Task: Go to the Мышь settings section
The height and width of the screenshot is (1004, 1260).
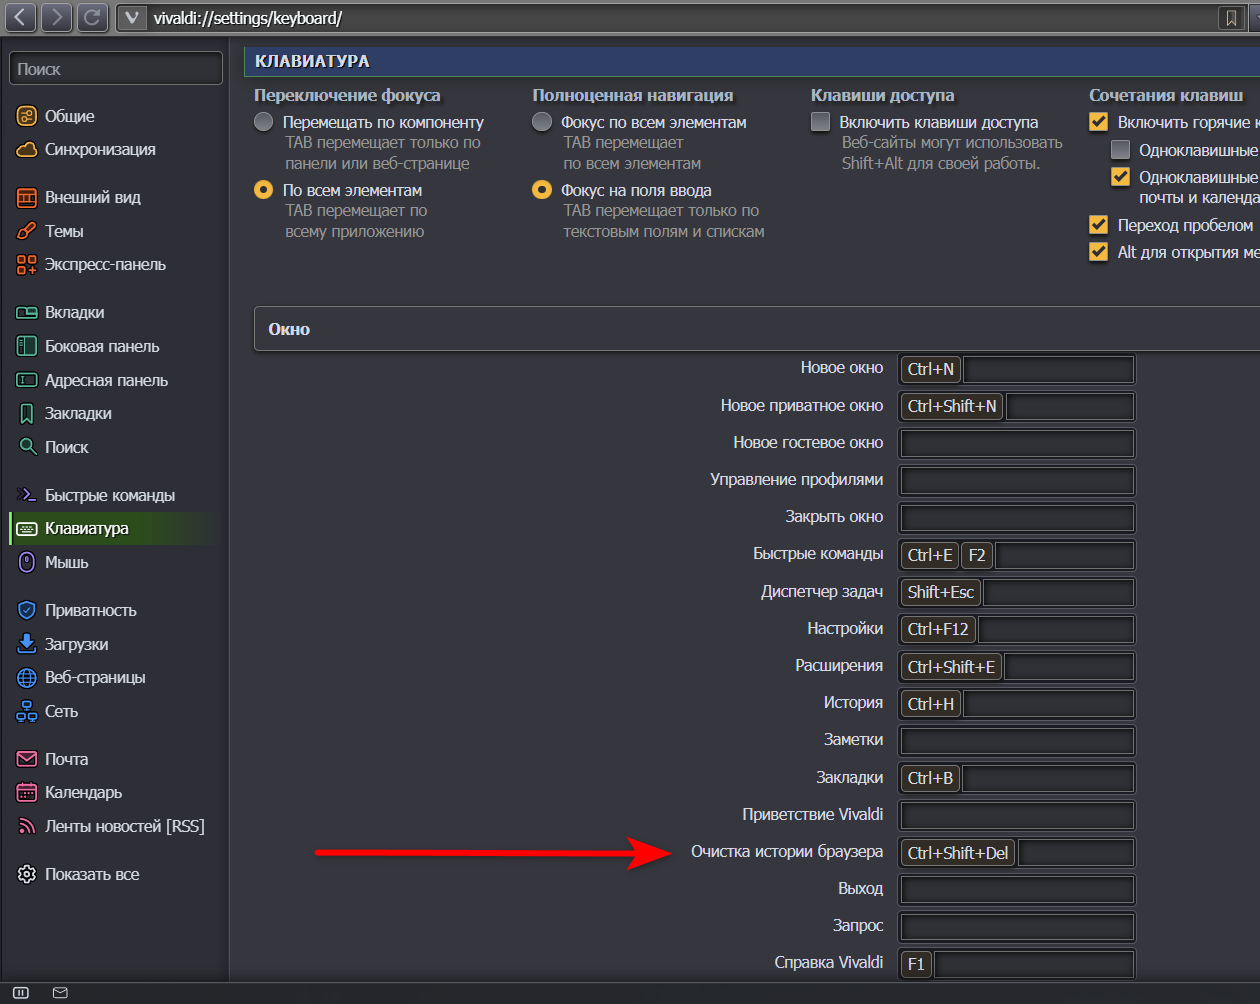Action: (66, 563)
